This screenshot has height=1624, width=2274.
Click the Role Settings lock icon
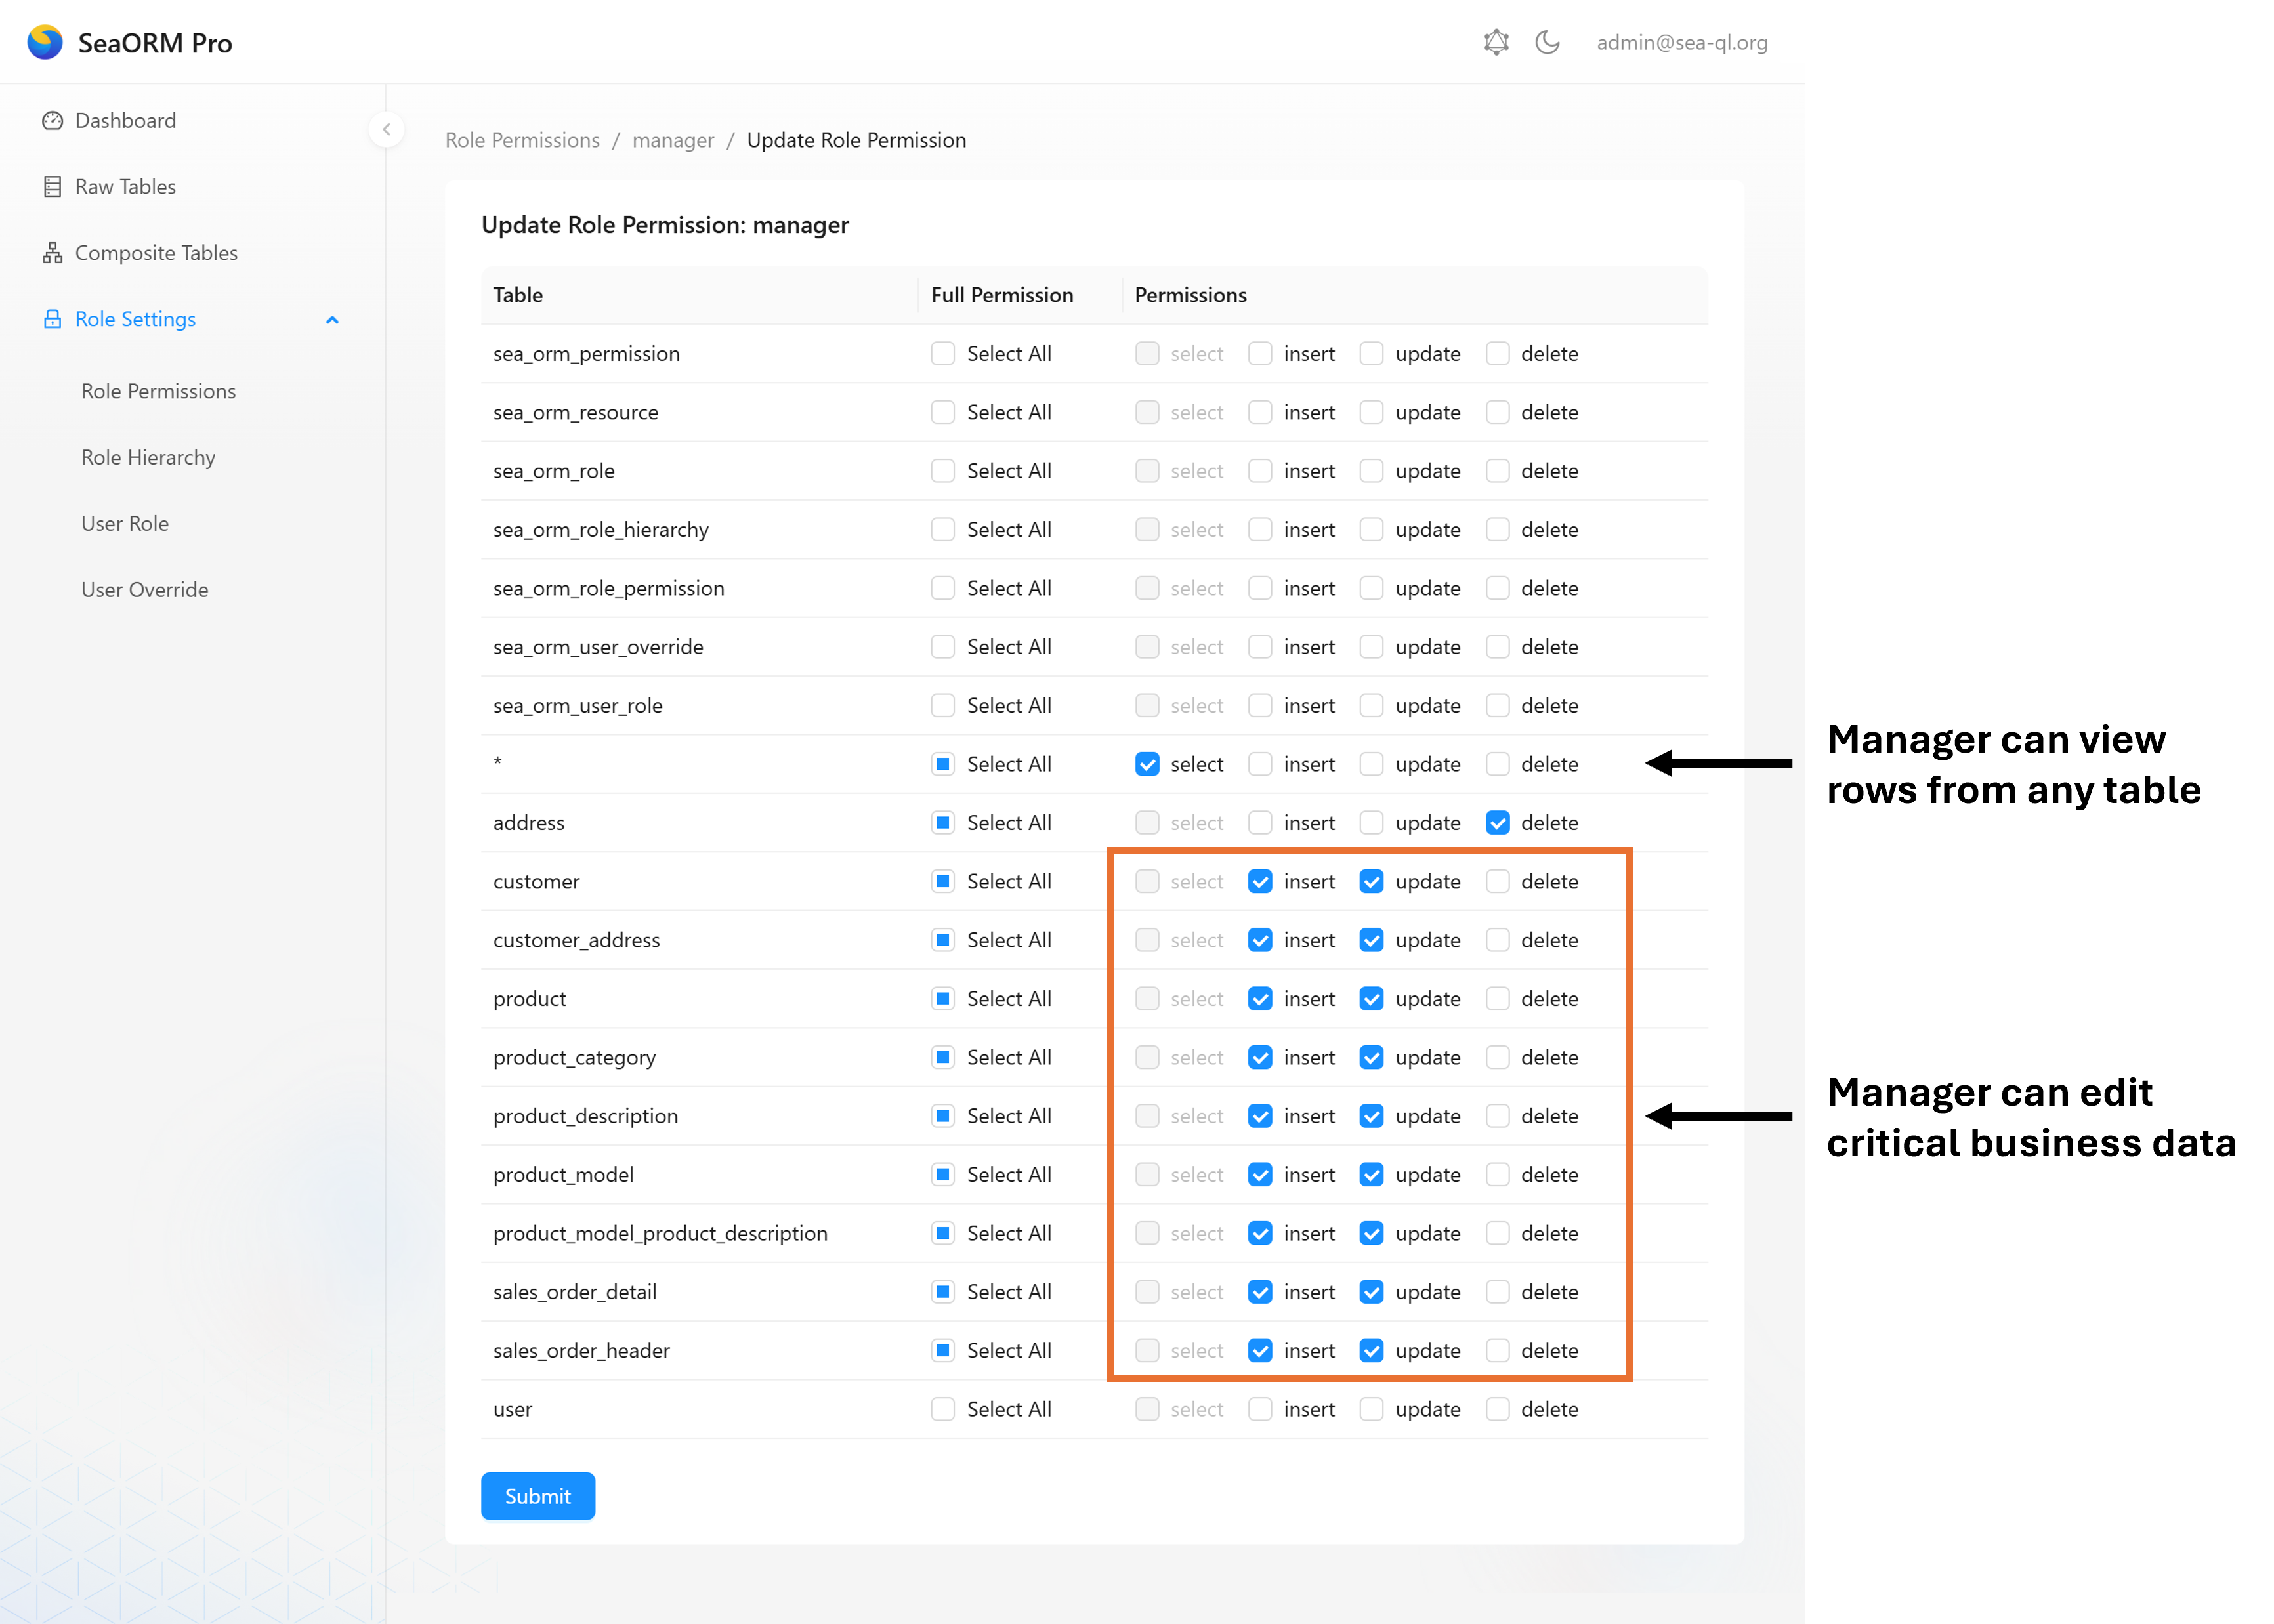coord(52,319)
